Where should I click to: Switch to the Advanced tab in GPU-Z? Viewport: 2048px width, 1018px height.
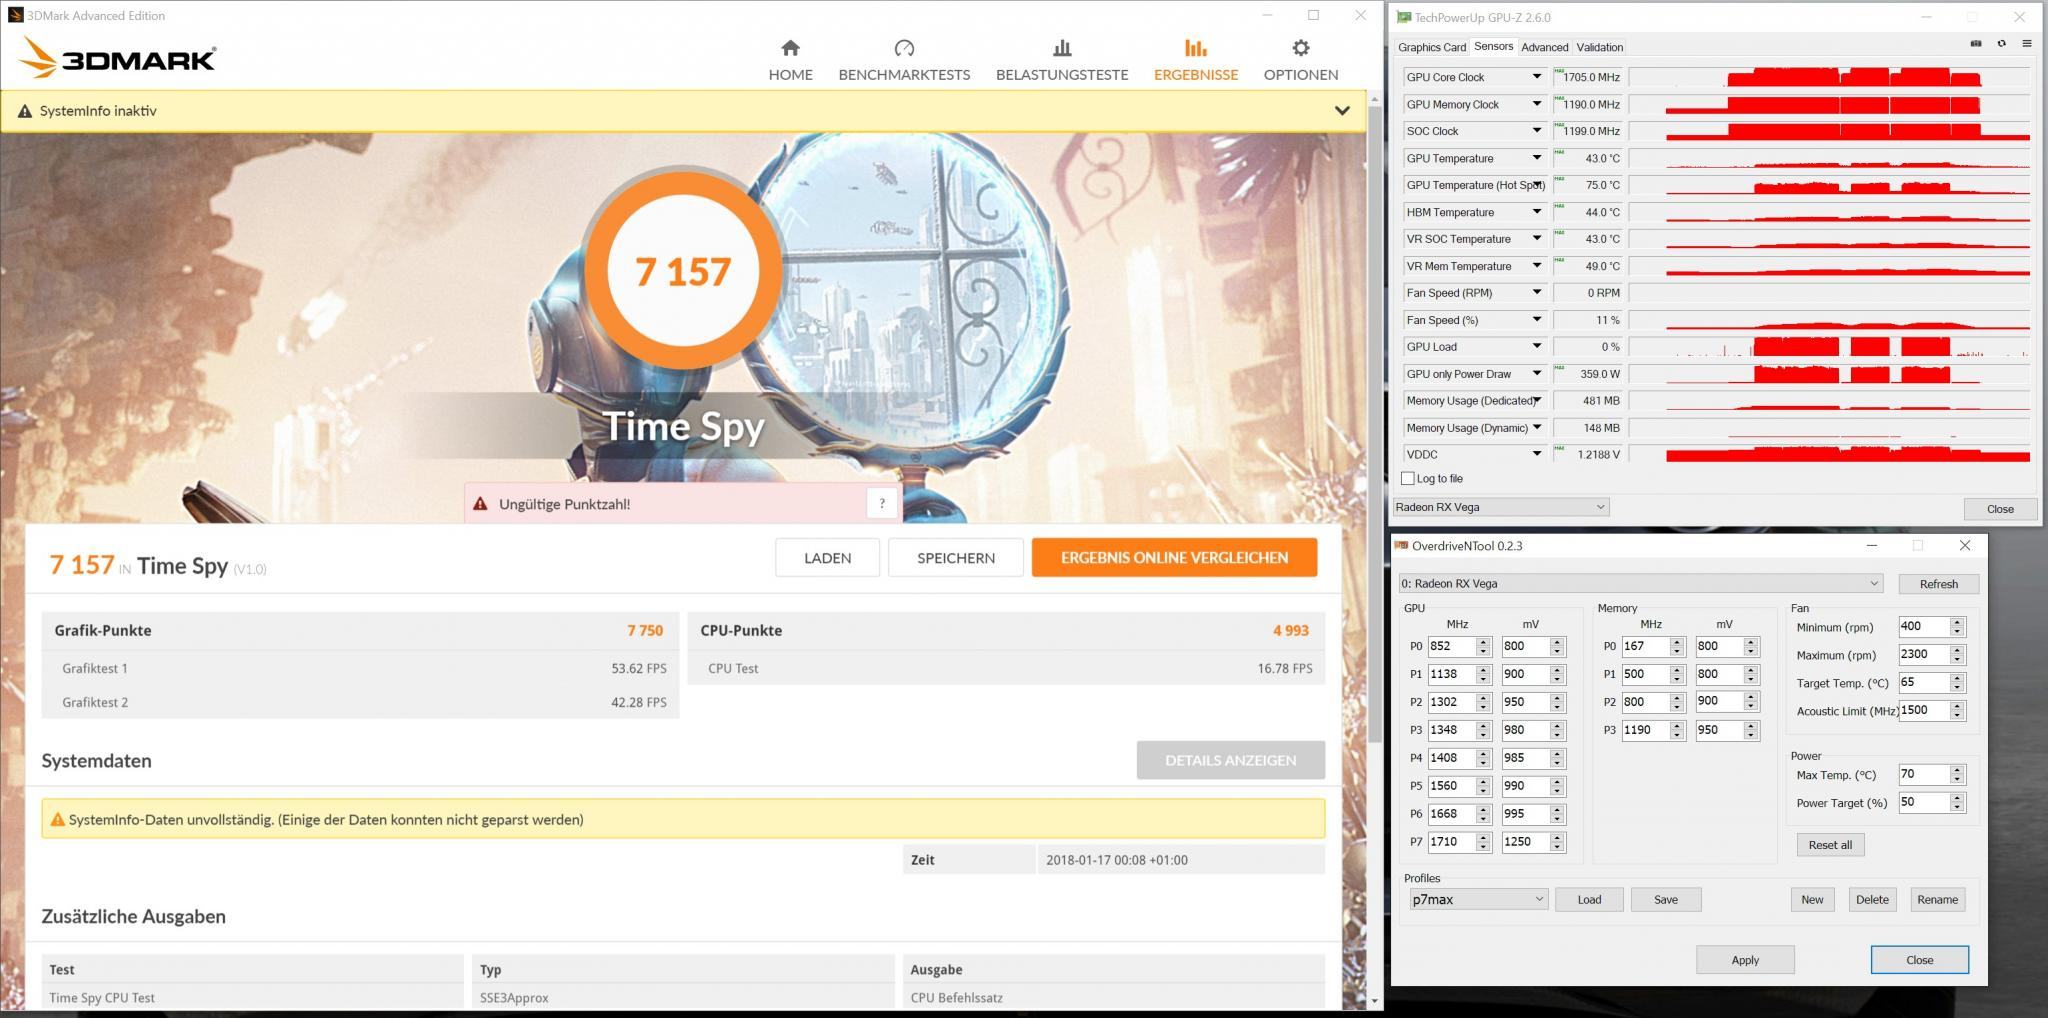(1544, 47)
